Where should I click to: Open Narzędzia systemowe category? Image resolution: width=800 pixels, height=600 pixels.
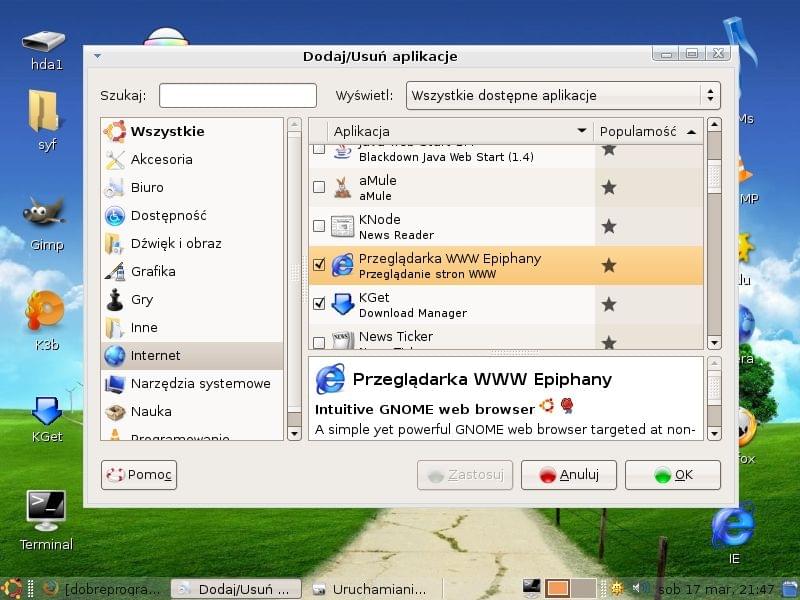click(x=191, y=384)
